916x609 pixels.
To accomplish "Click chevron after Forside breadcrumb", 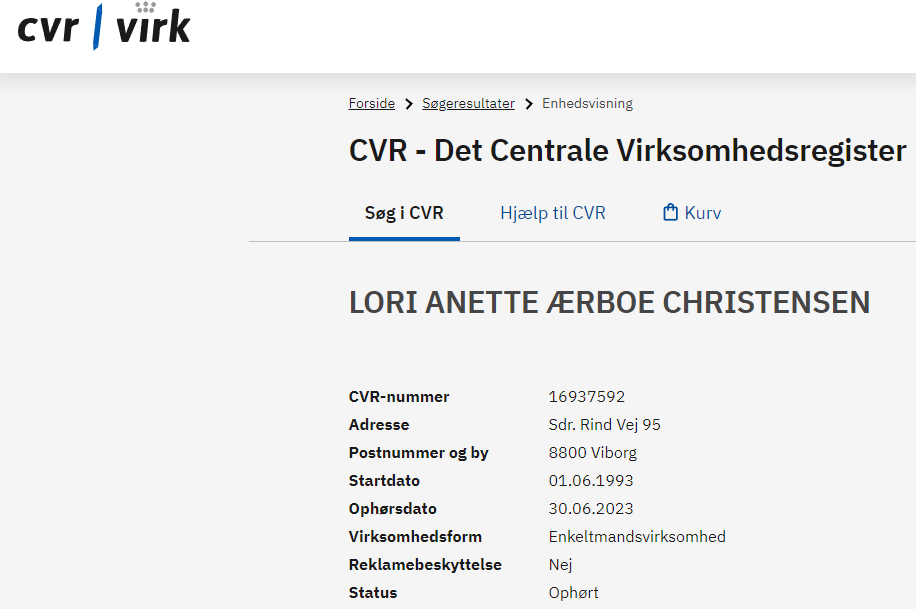I will click(409, 104).
